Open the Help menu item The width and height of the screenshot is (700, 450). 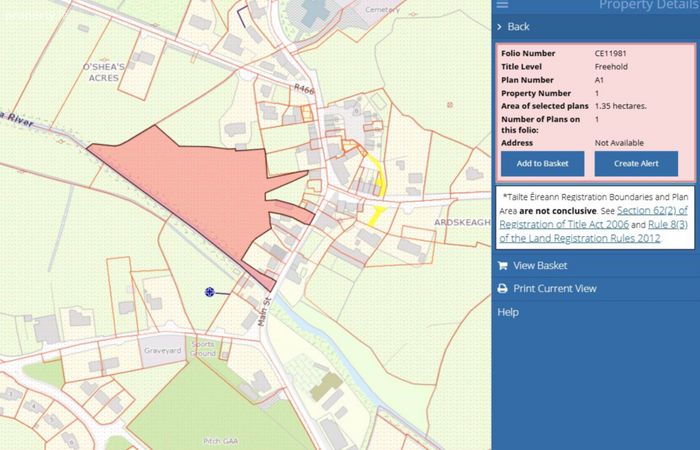508,312
